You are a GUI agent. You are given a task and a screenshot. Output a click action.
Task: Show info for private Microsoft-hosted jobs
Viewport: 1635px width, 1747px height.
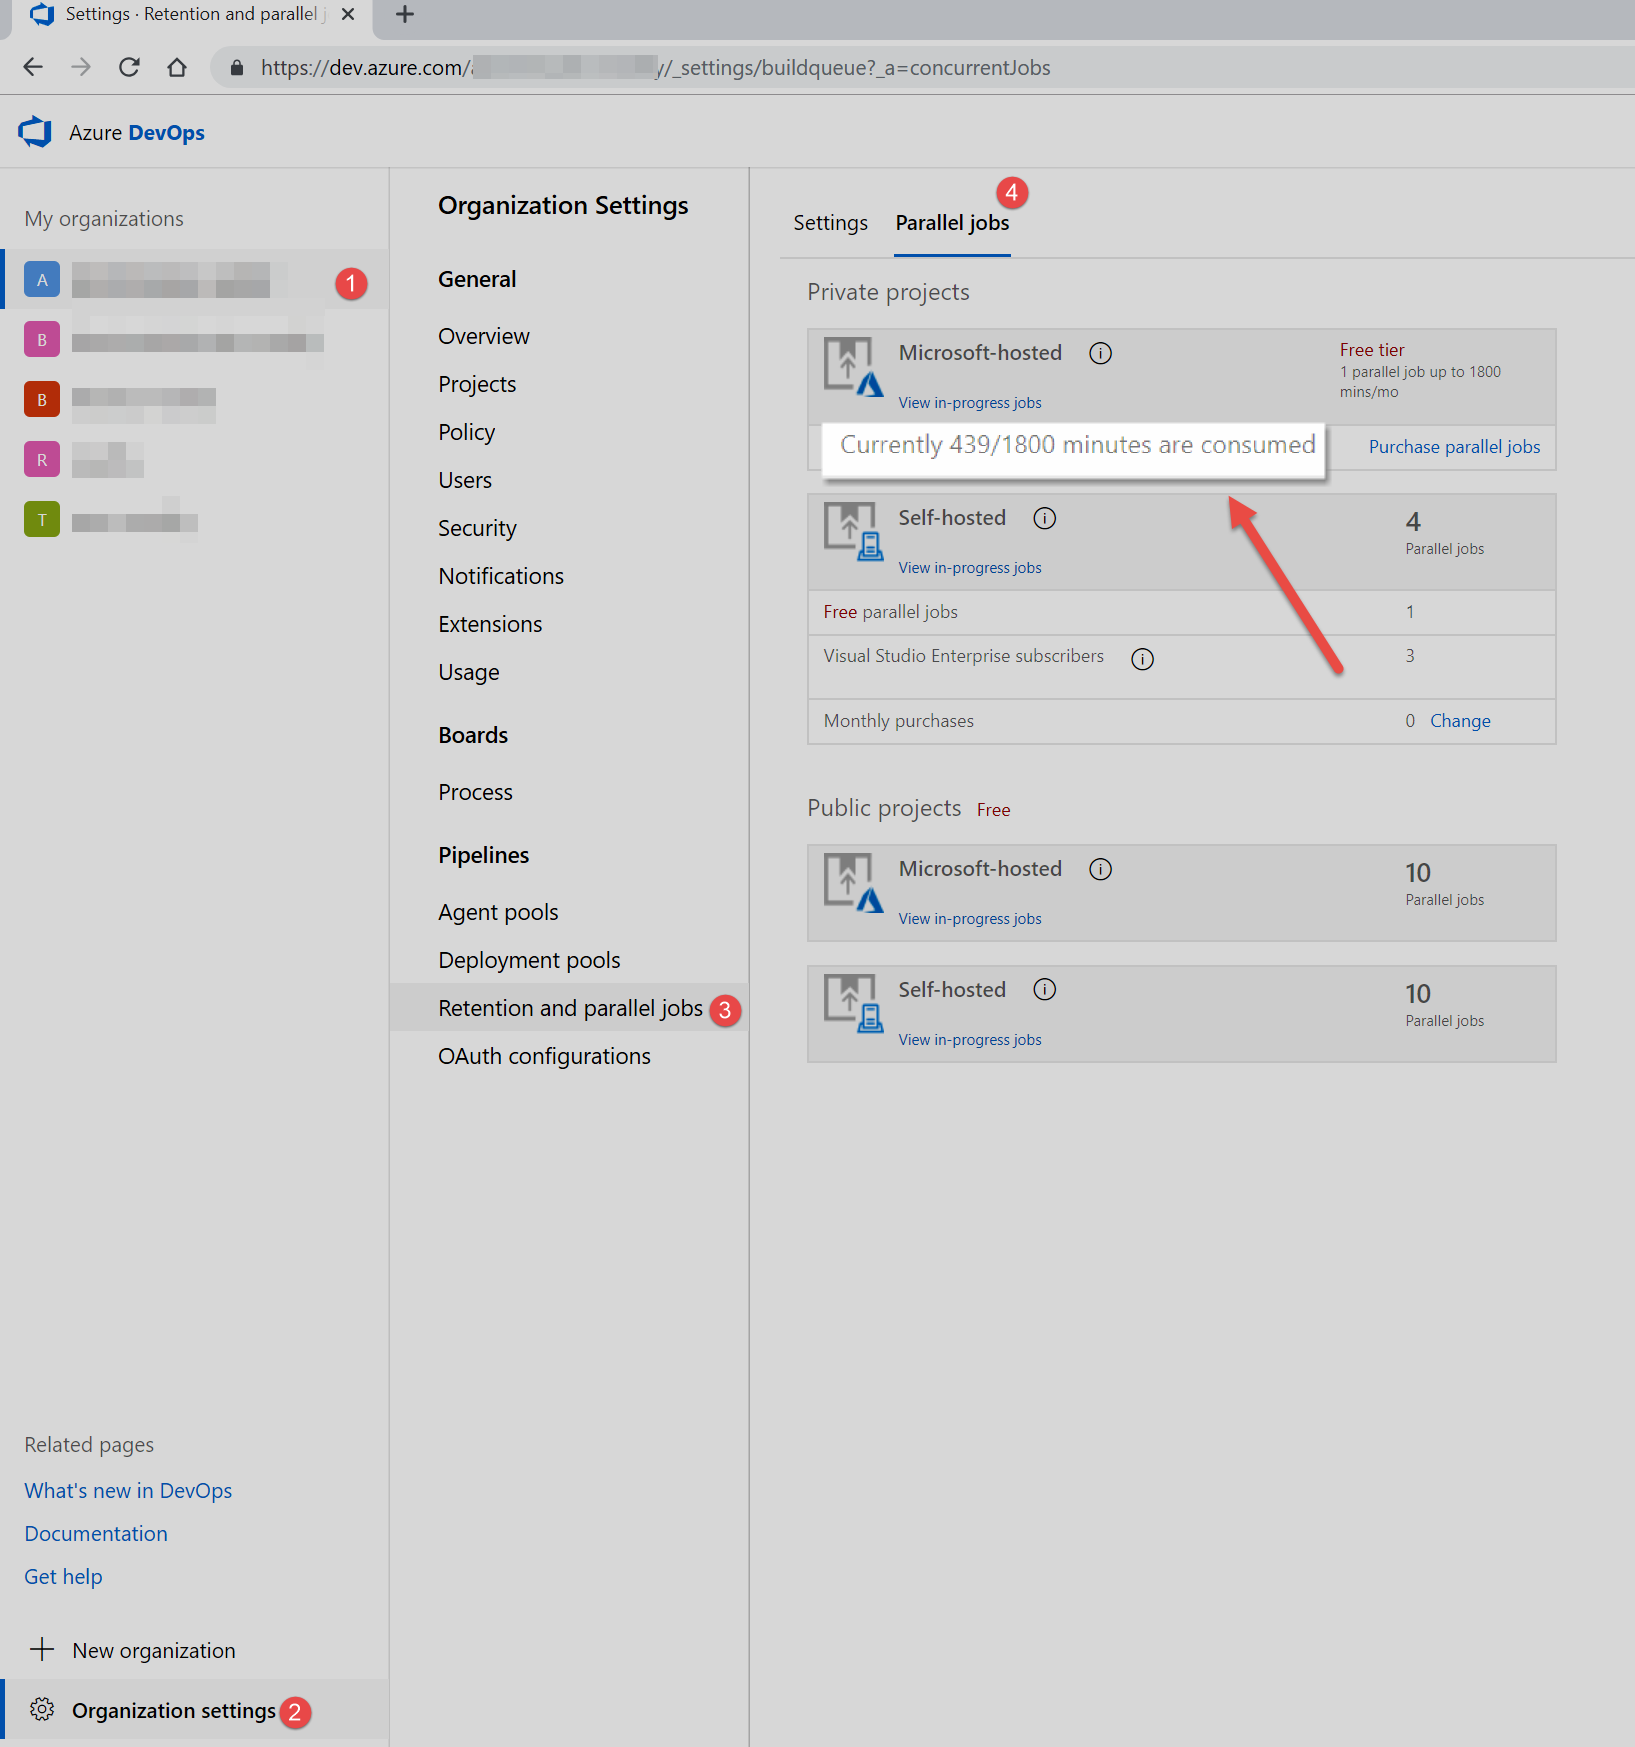[x=1100, y=353]
